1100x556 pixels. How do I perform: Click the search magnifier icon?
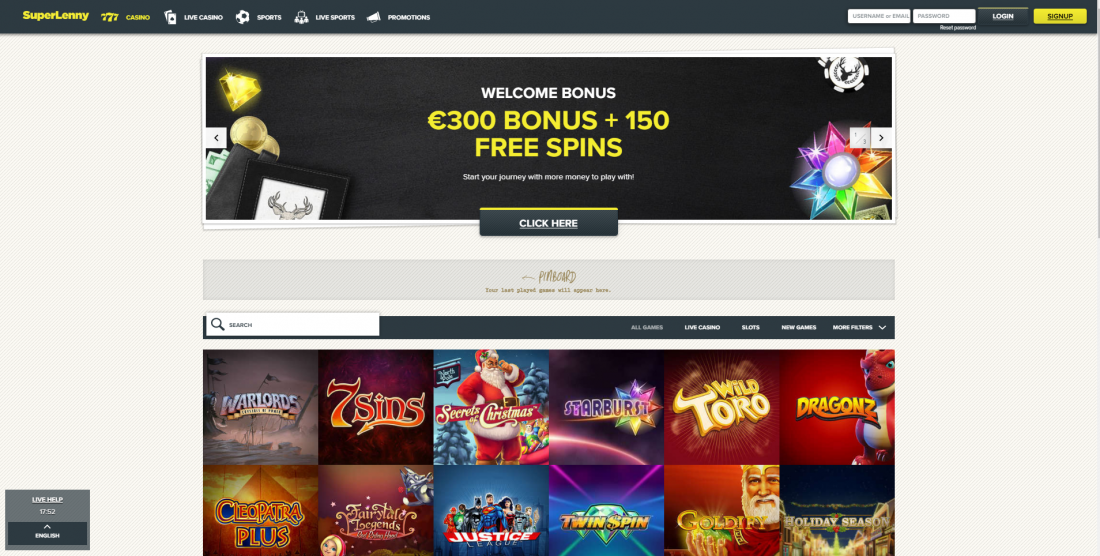(x=217, y=324)
